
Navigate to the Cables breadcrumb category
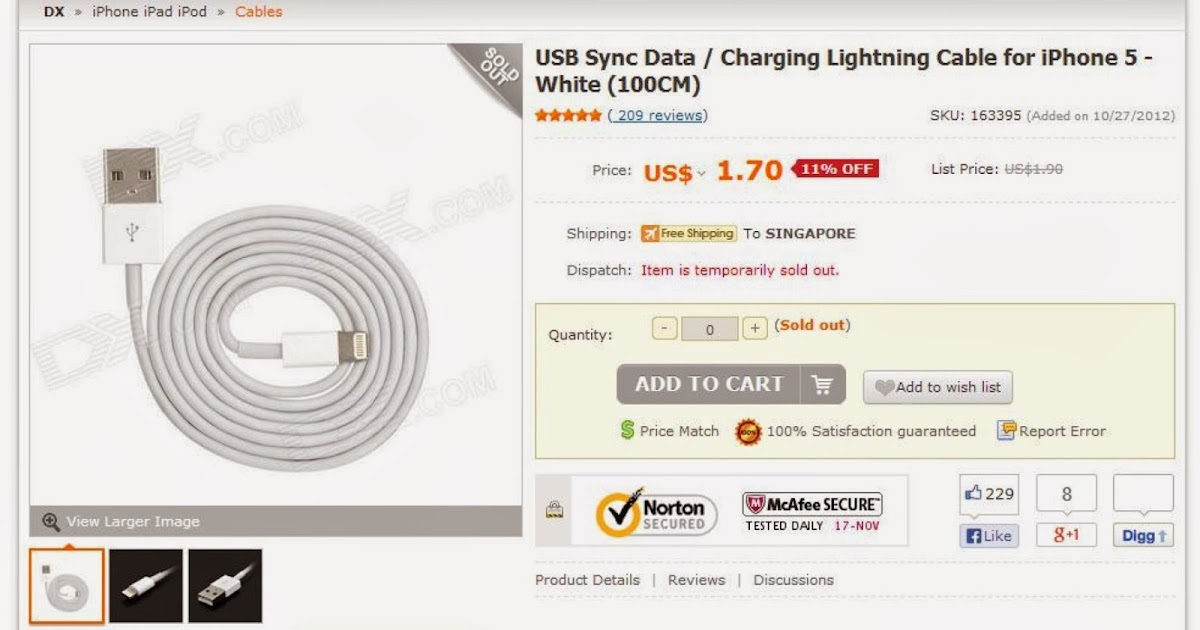point(258,11)
